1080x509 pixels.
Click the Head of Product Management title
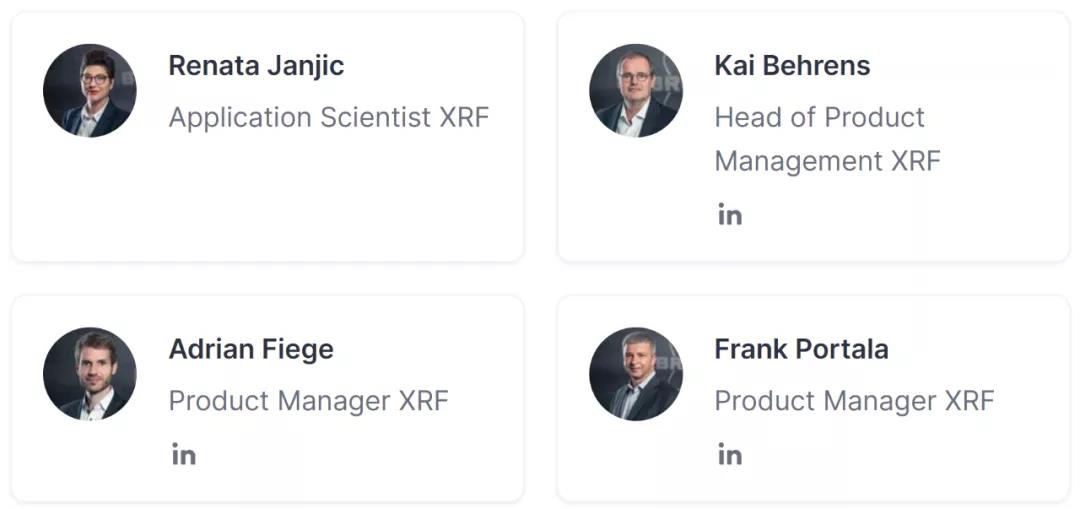pos(827,139)
